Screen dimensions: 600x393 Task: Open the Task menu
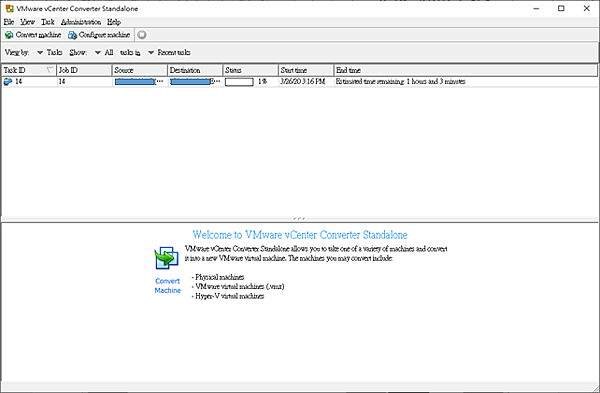(48, 22)
